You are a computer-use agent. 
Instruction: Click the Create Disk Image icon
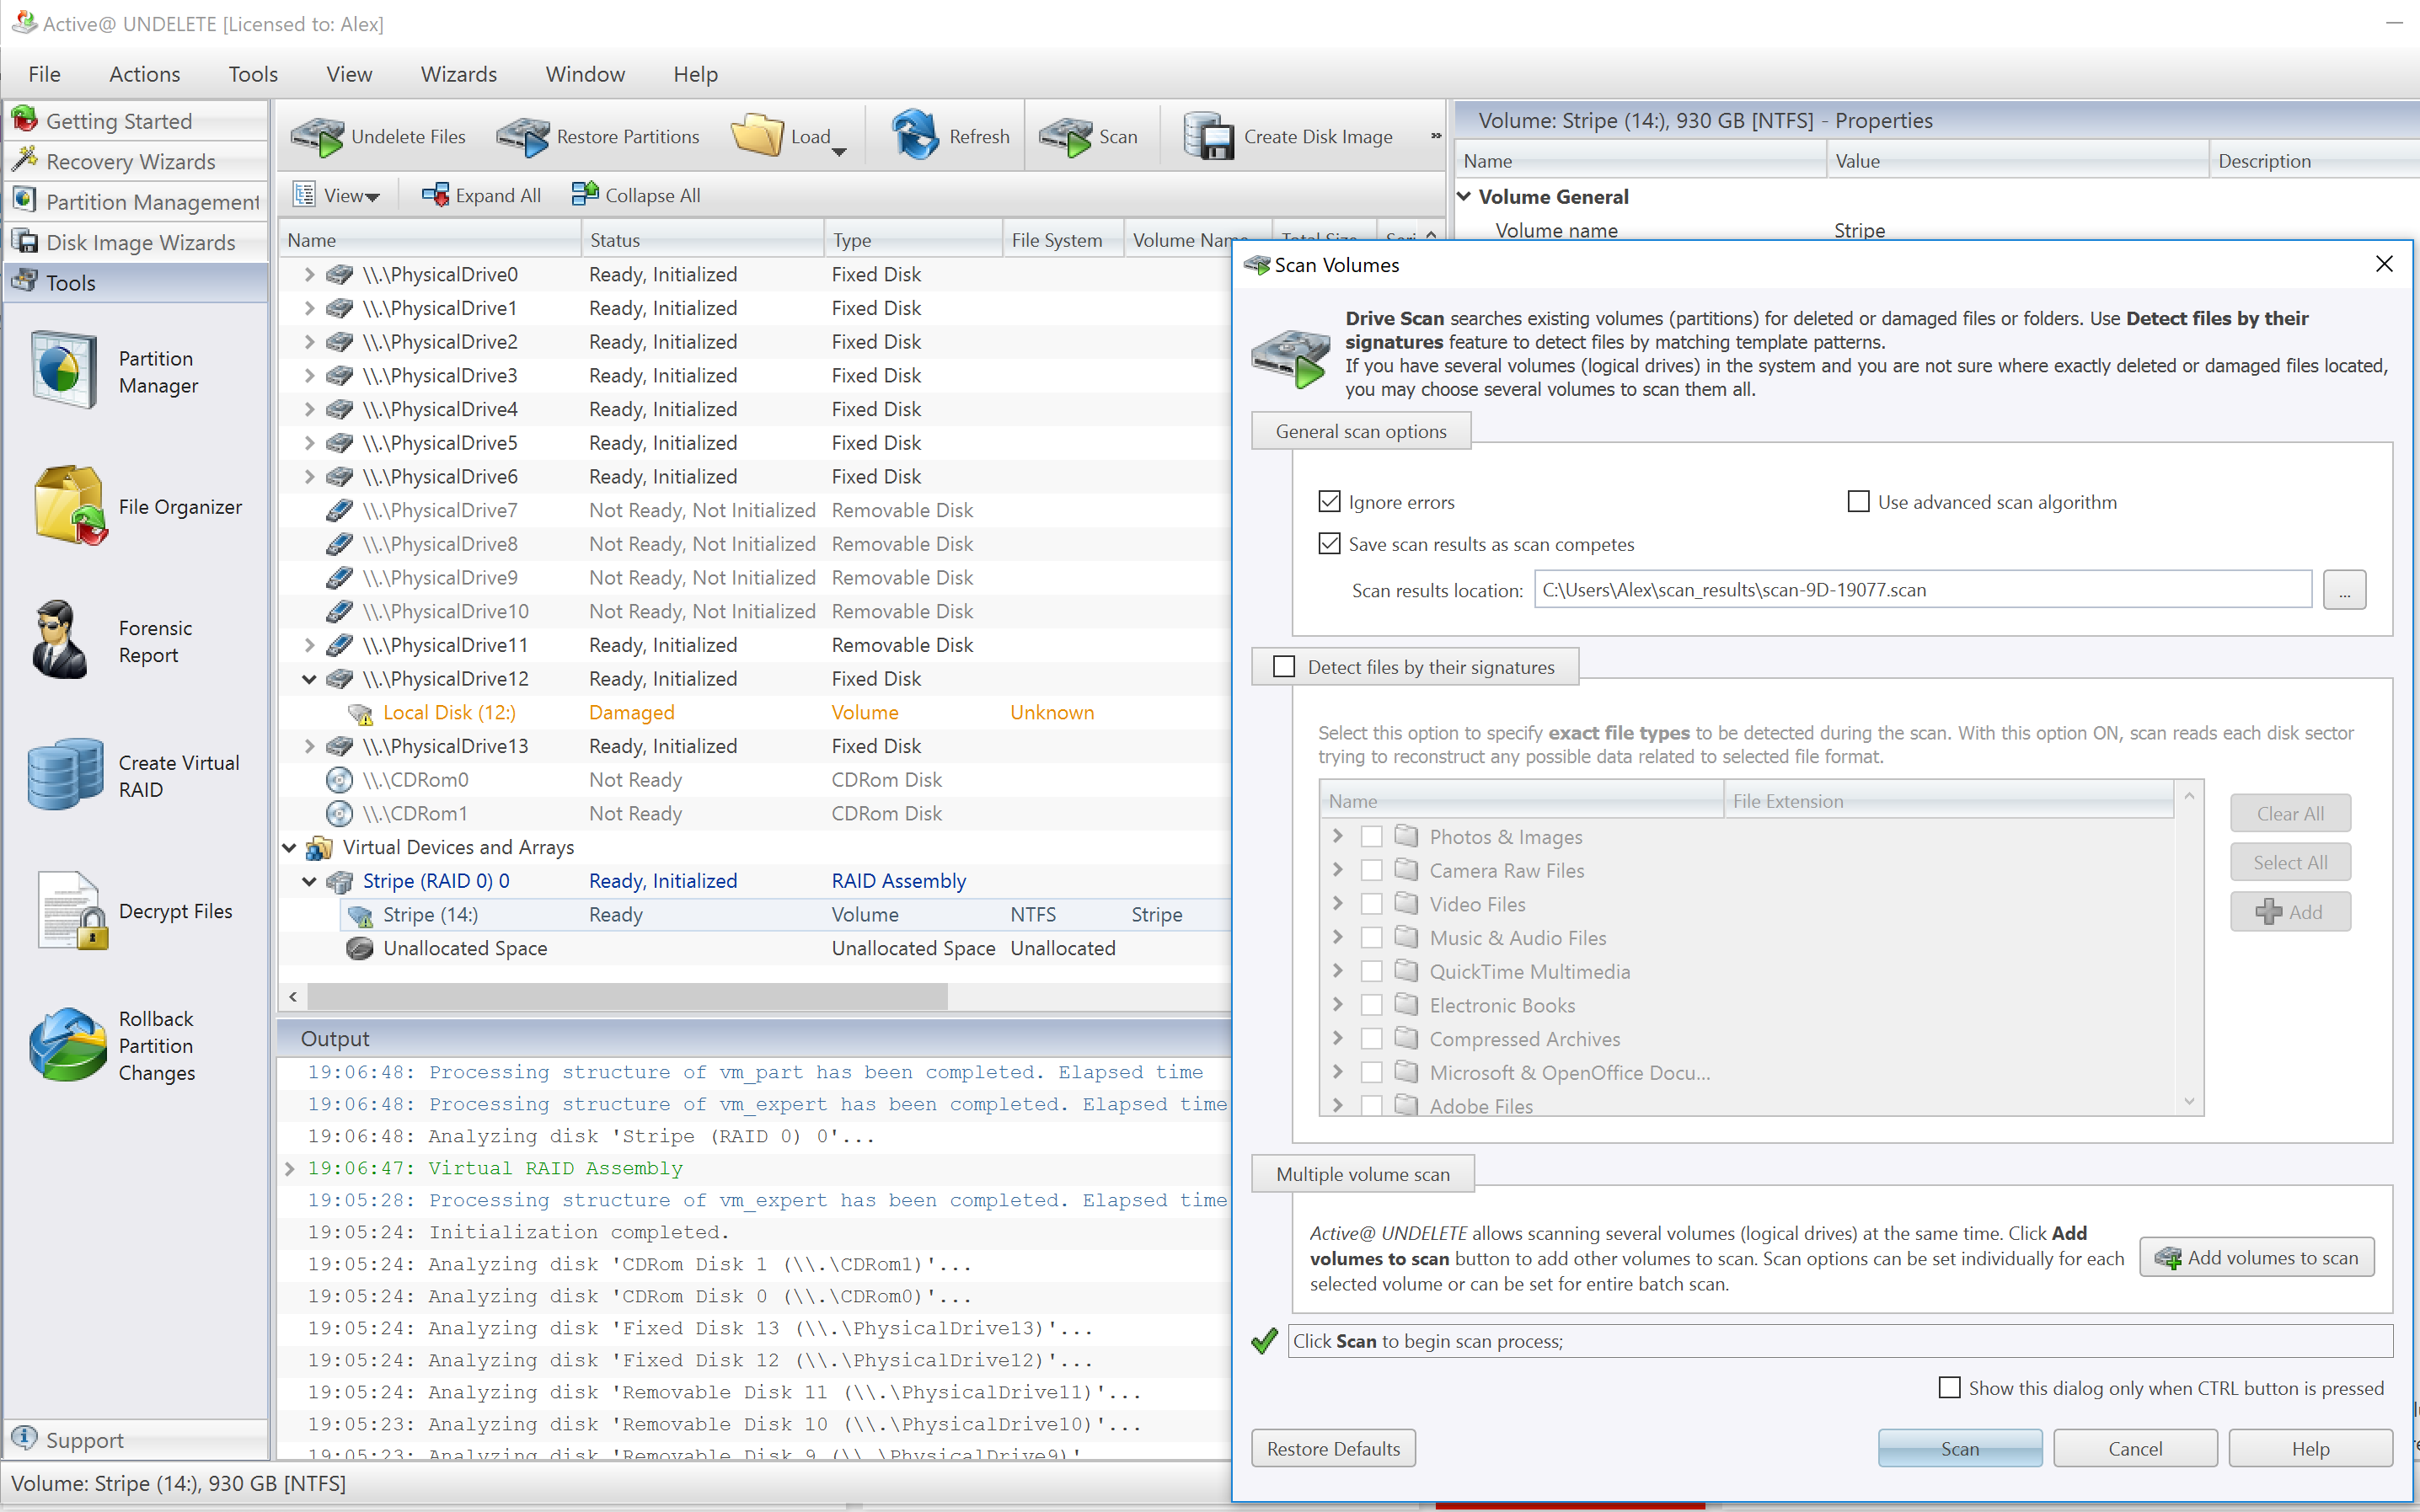click(1209, 136)
